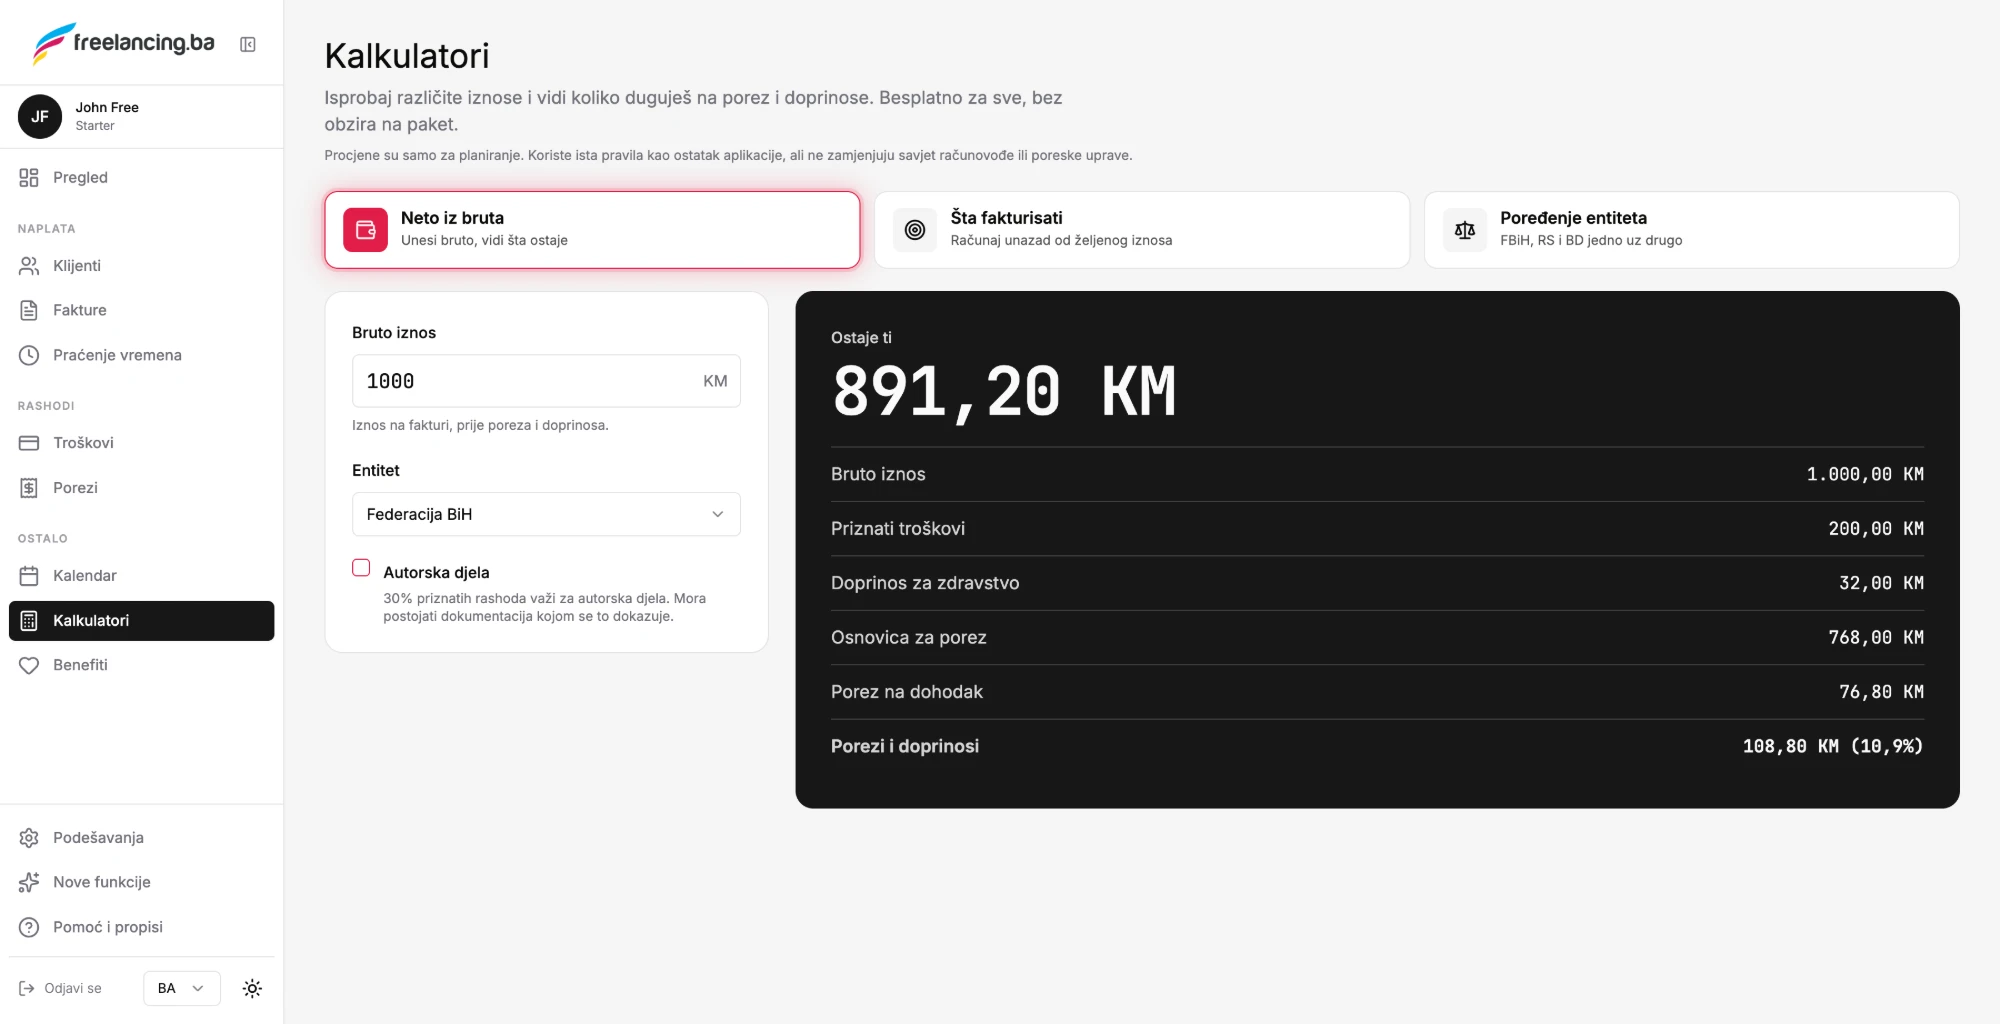Open Porezi receipt icon

coord(29,488)
